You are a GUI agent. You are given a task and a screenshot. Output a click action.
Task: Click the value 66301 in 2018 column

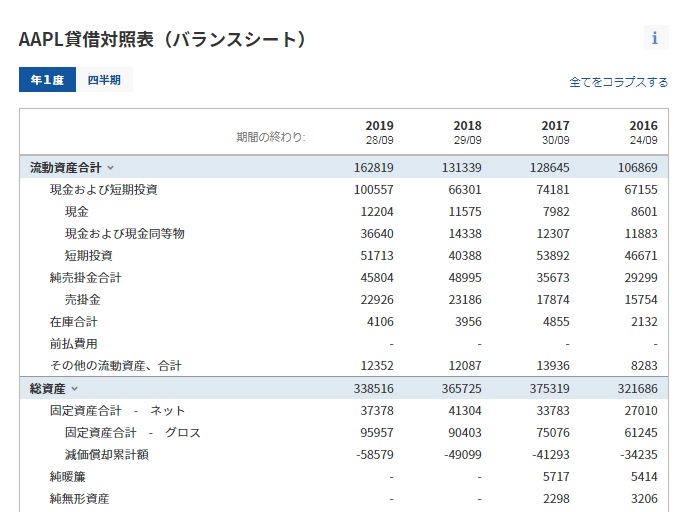pos(465,190)
